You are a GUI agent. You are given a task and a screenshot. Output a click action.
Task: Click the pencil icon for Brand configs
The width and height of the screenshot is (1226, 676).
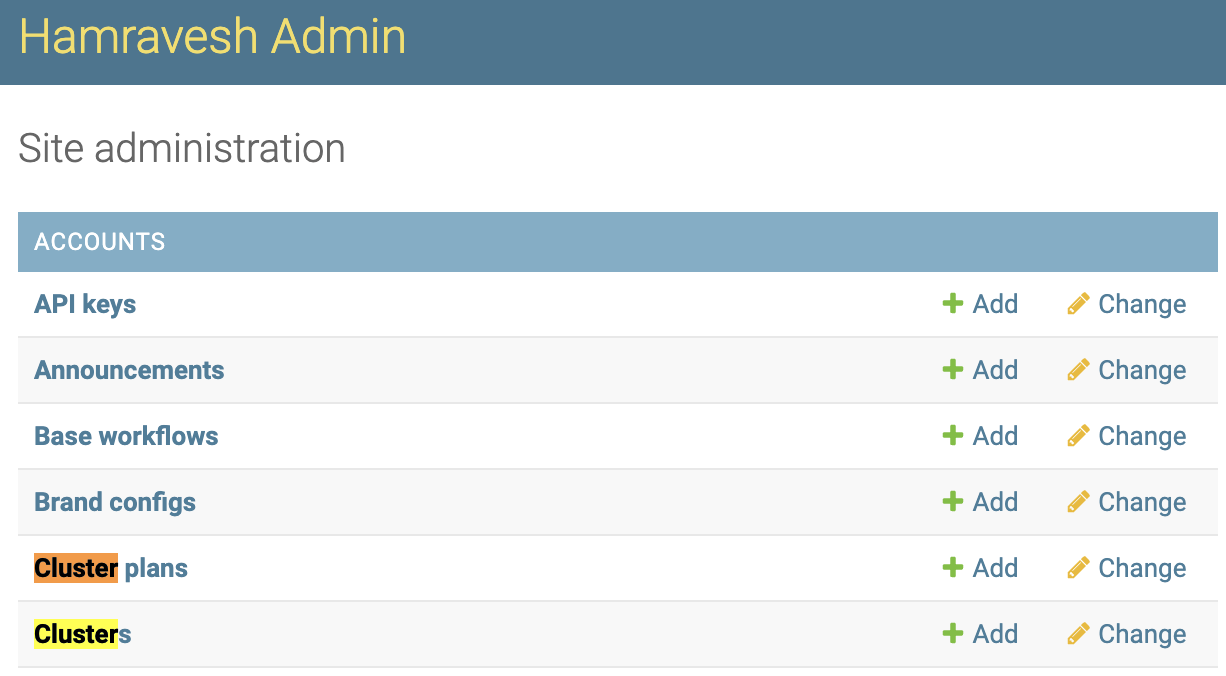(x=1078, y=502)
